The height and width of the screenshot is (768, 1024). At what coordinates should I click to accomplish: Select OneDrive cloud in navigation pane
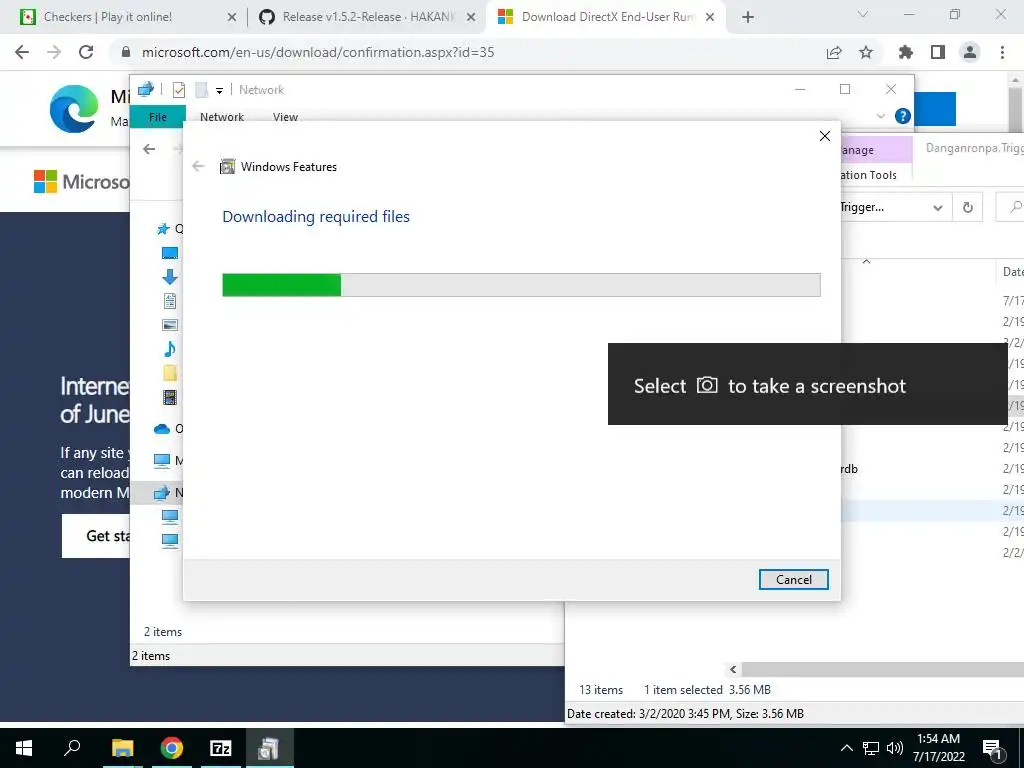tap(162, 429)
